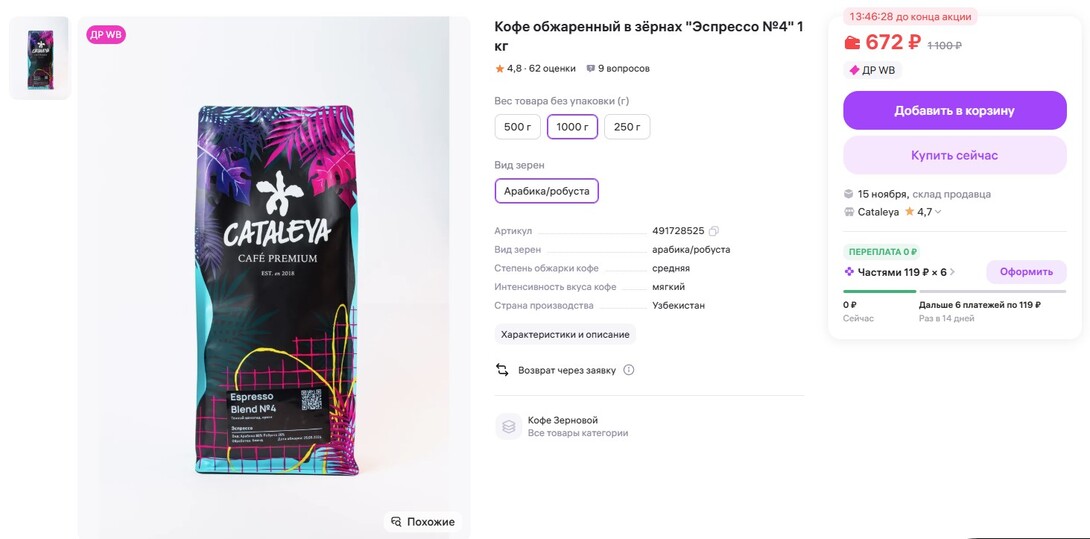Choose the Арабика/робуста bean type

pos(546,191)
